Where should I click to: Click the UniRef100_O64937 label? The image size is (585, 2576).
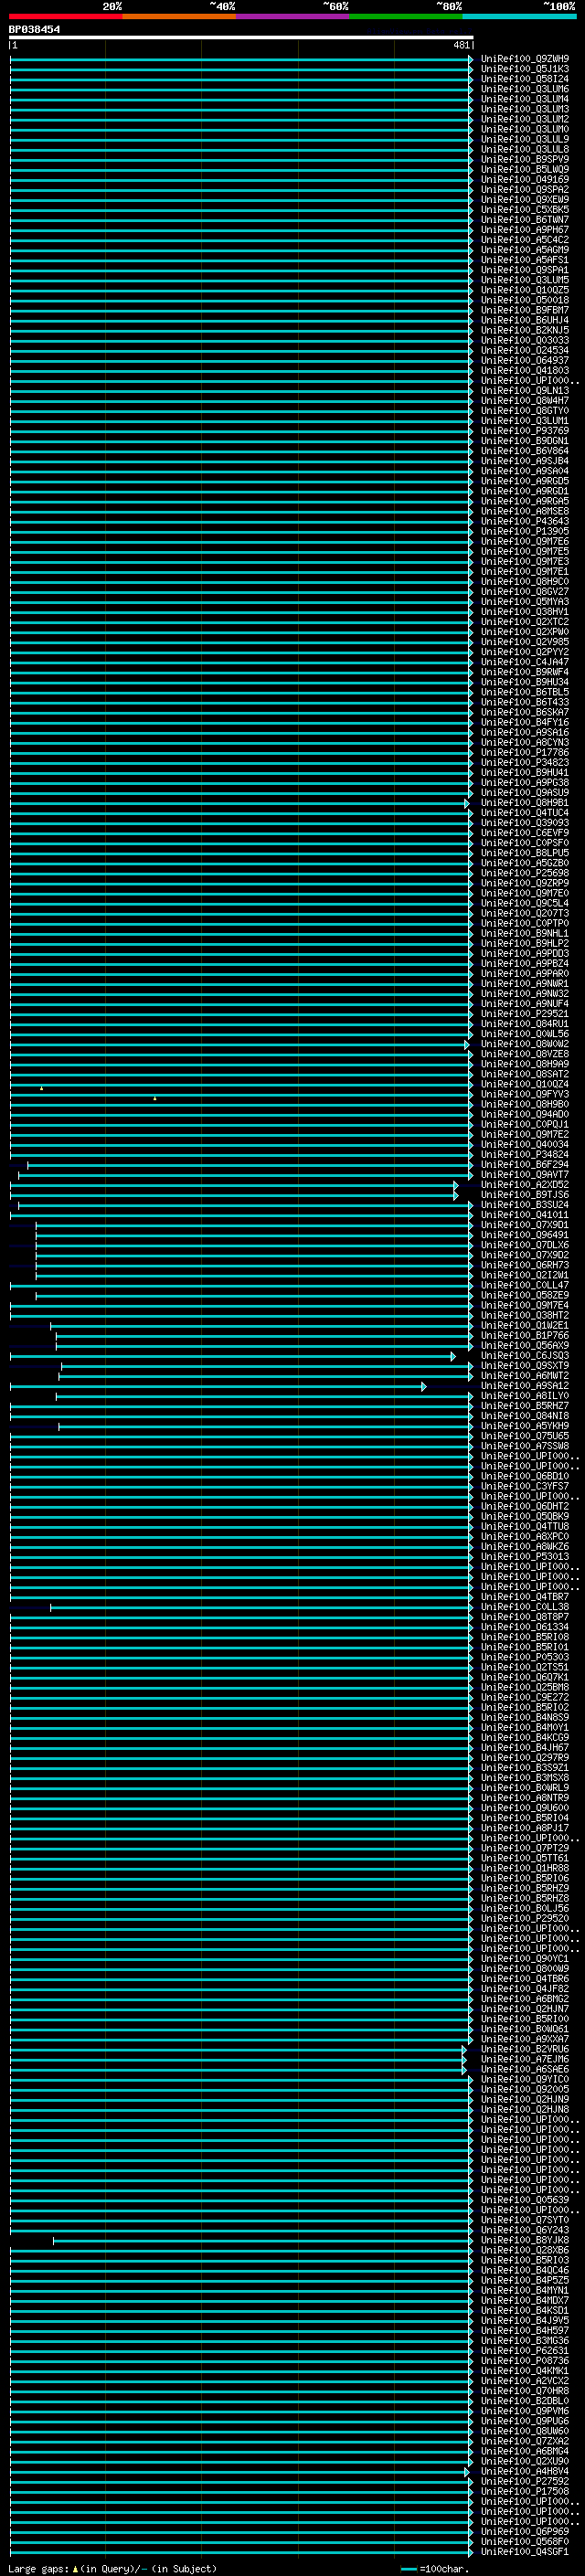pos(525,360)
